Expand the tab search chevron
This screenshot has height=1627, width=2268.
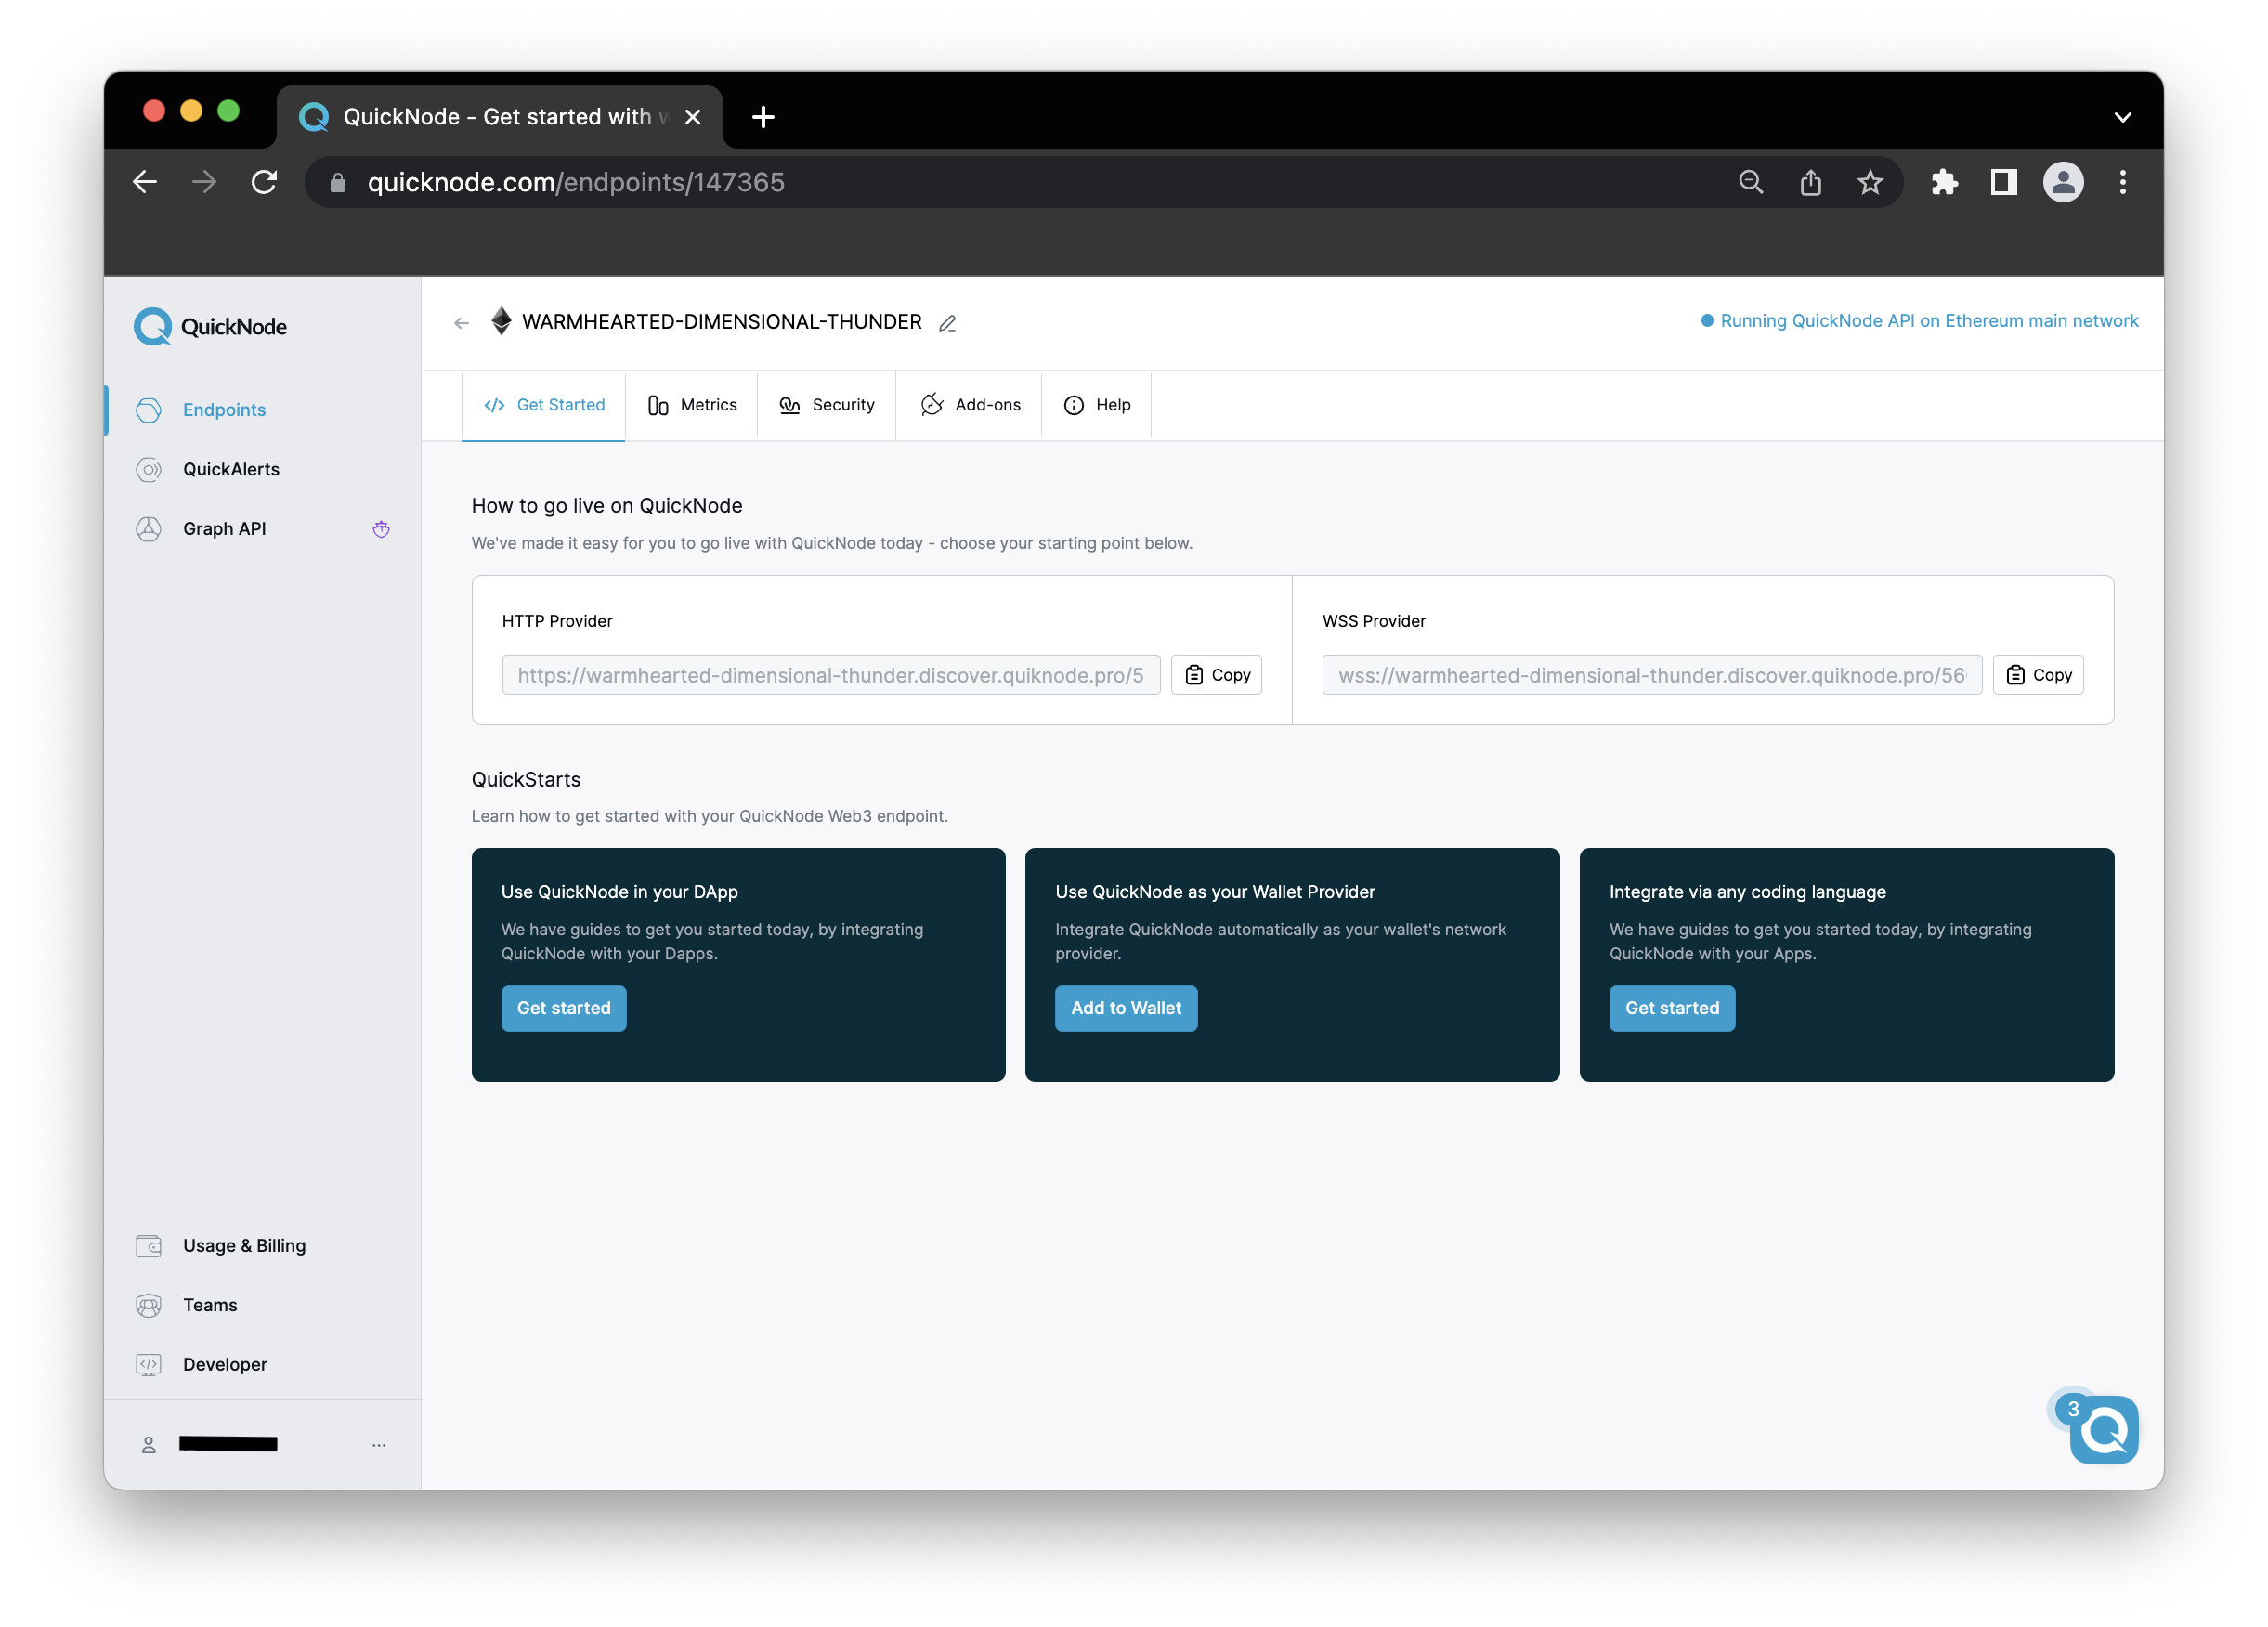pos(2123,117)
